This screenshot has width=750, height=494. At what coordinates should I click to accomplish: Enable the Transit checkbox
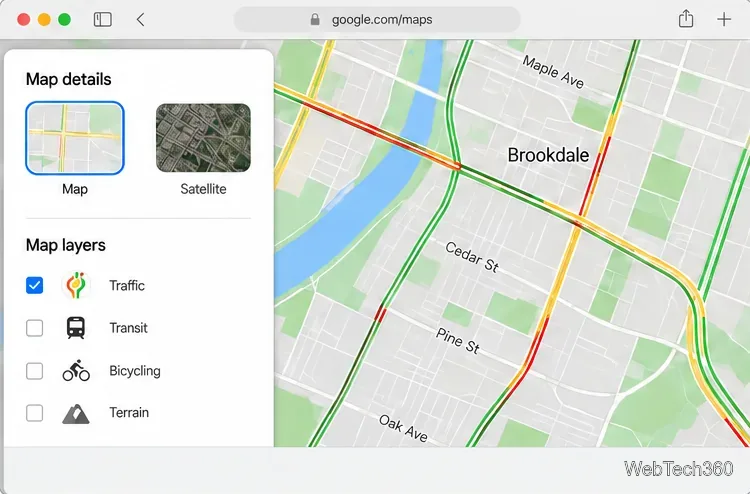(34, 328)
